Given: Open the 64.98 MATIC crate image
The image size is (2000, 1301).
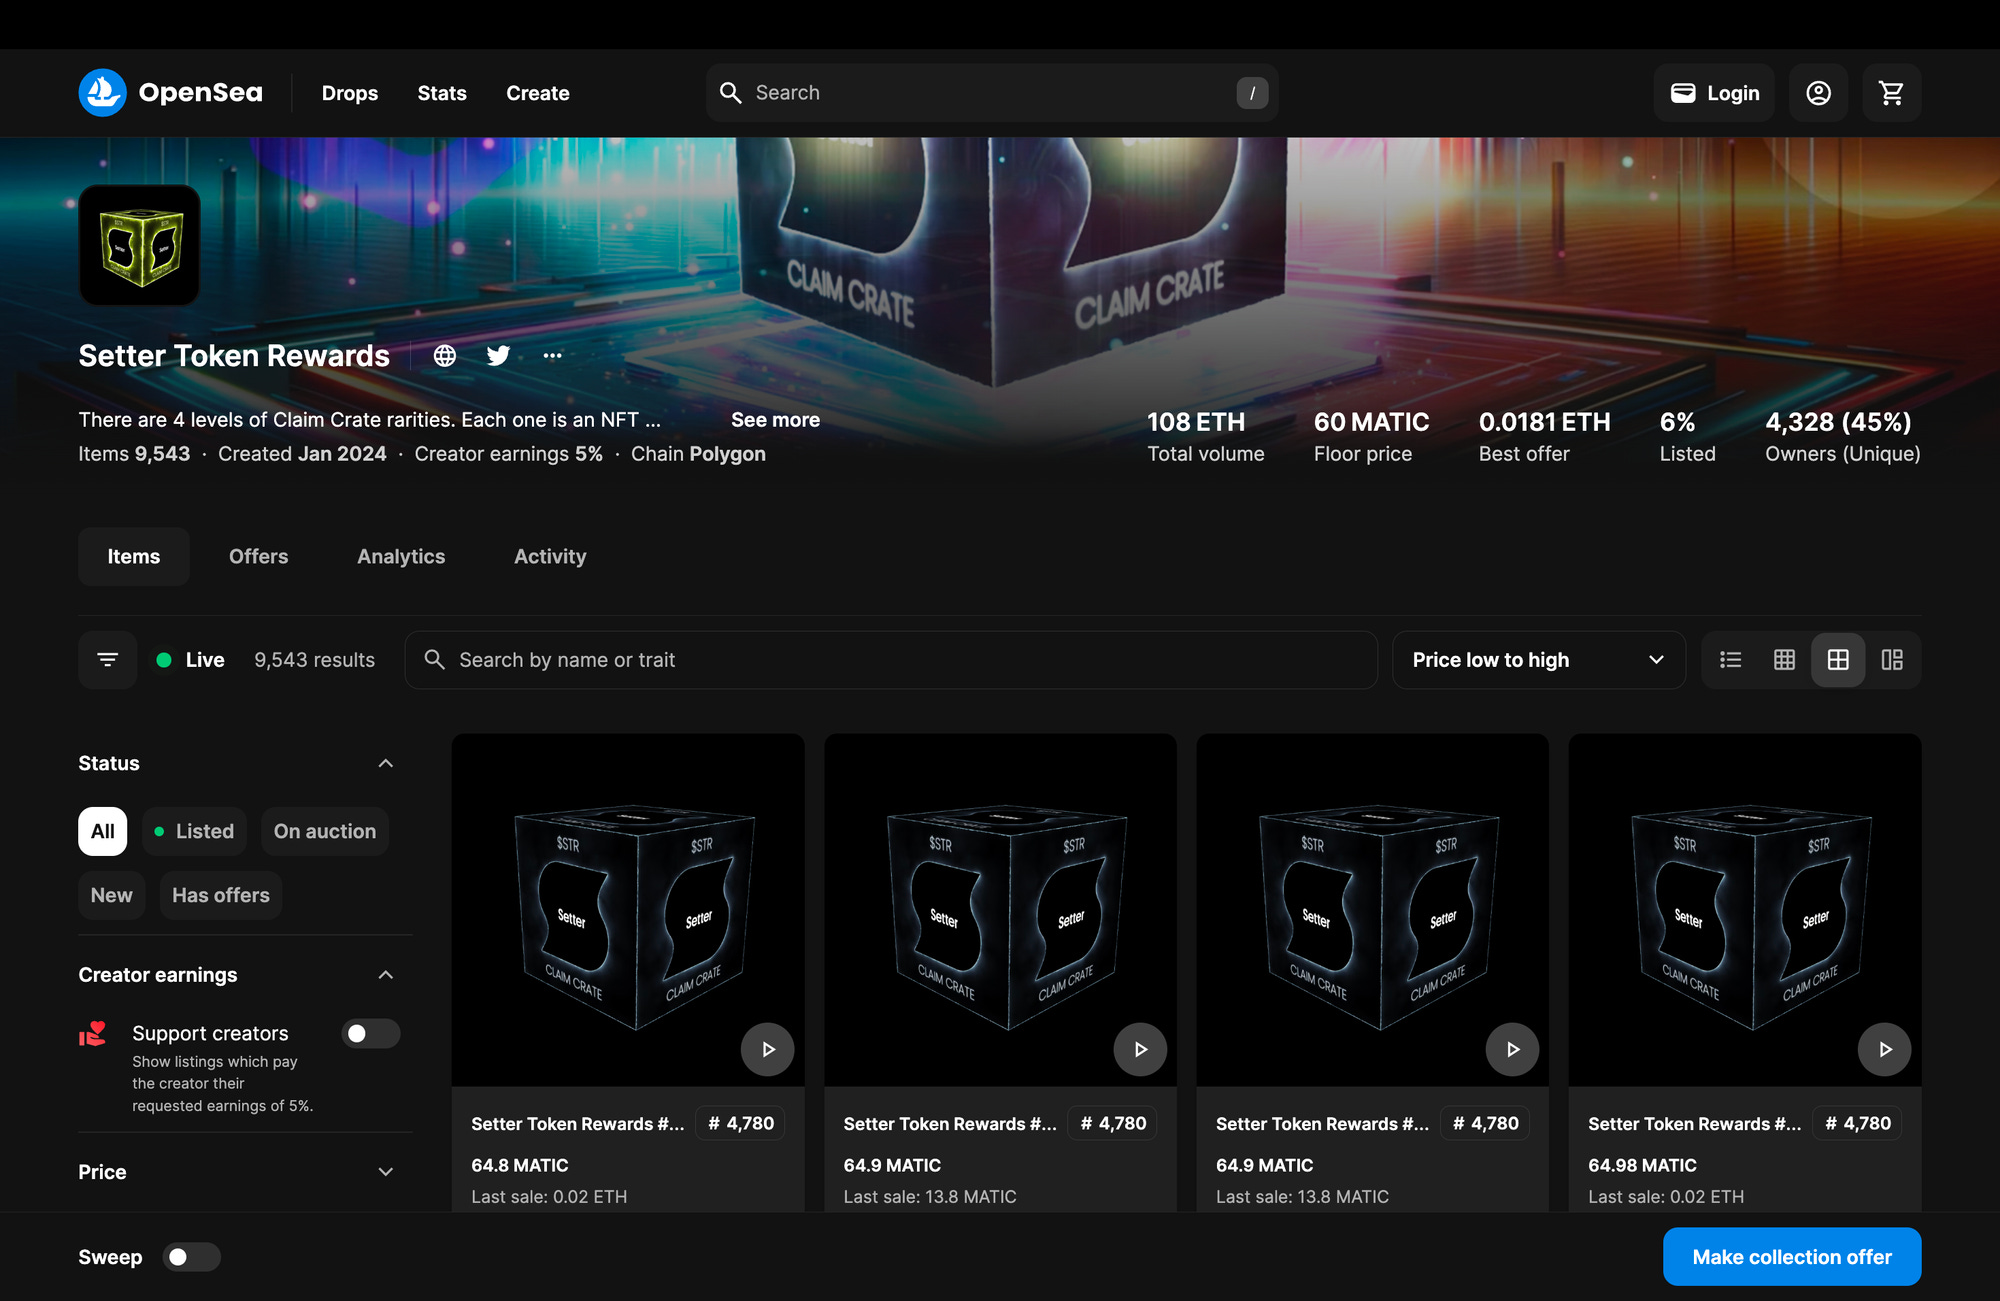Looking at the screenshot, I should [1745, 910].
